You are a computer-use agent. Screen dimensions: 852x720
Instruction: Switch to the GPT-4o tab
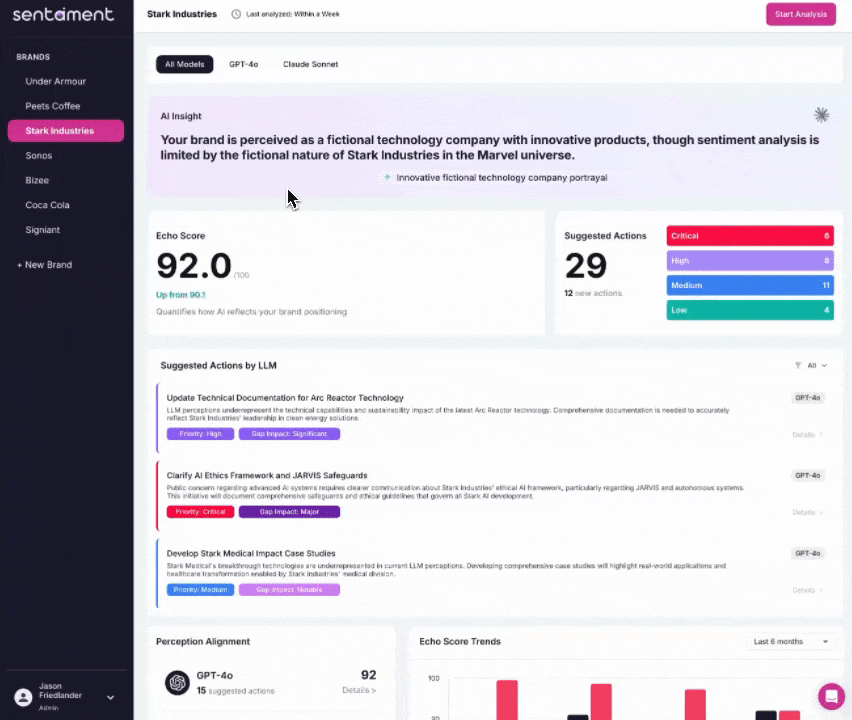pos(243,64)
